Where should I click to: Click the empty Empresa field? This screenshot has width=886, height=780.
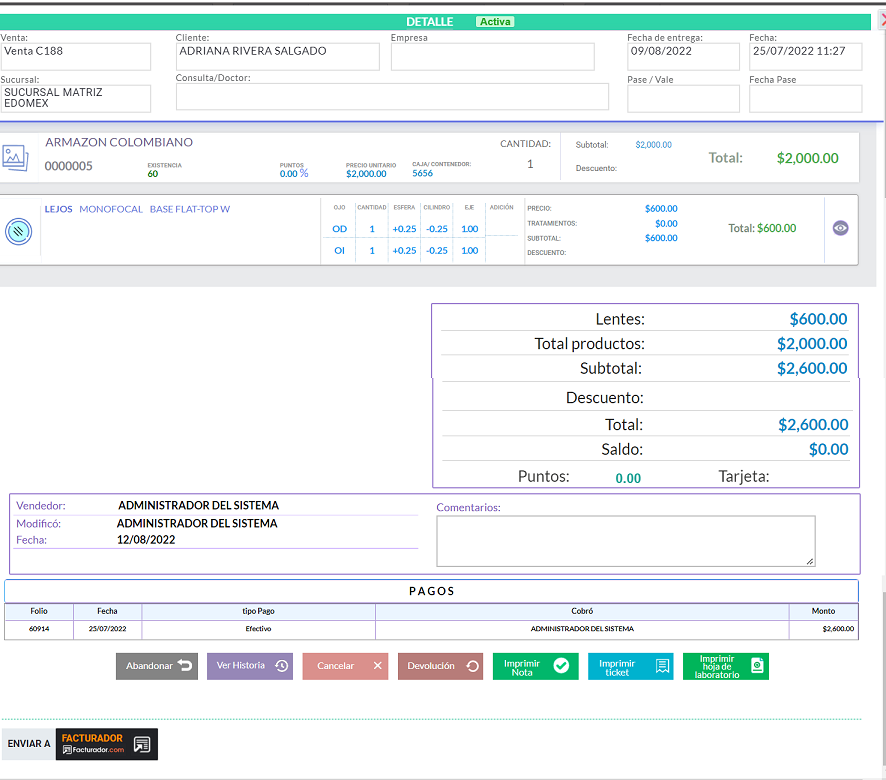pos(493,57)
